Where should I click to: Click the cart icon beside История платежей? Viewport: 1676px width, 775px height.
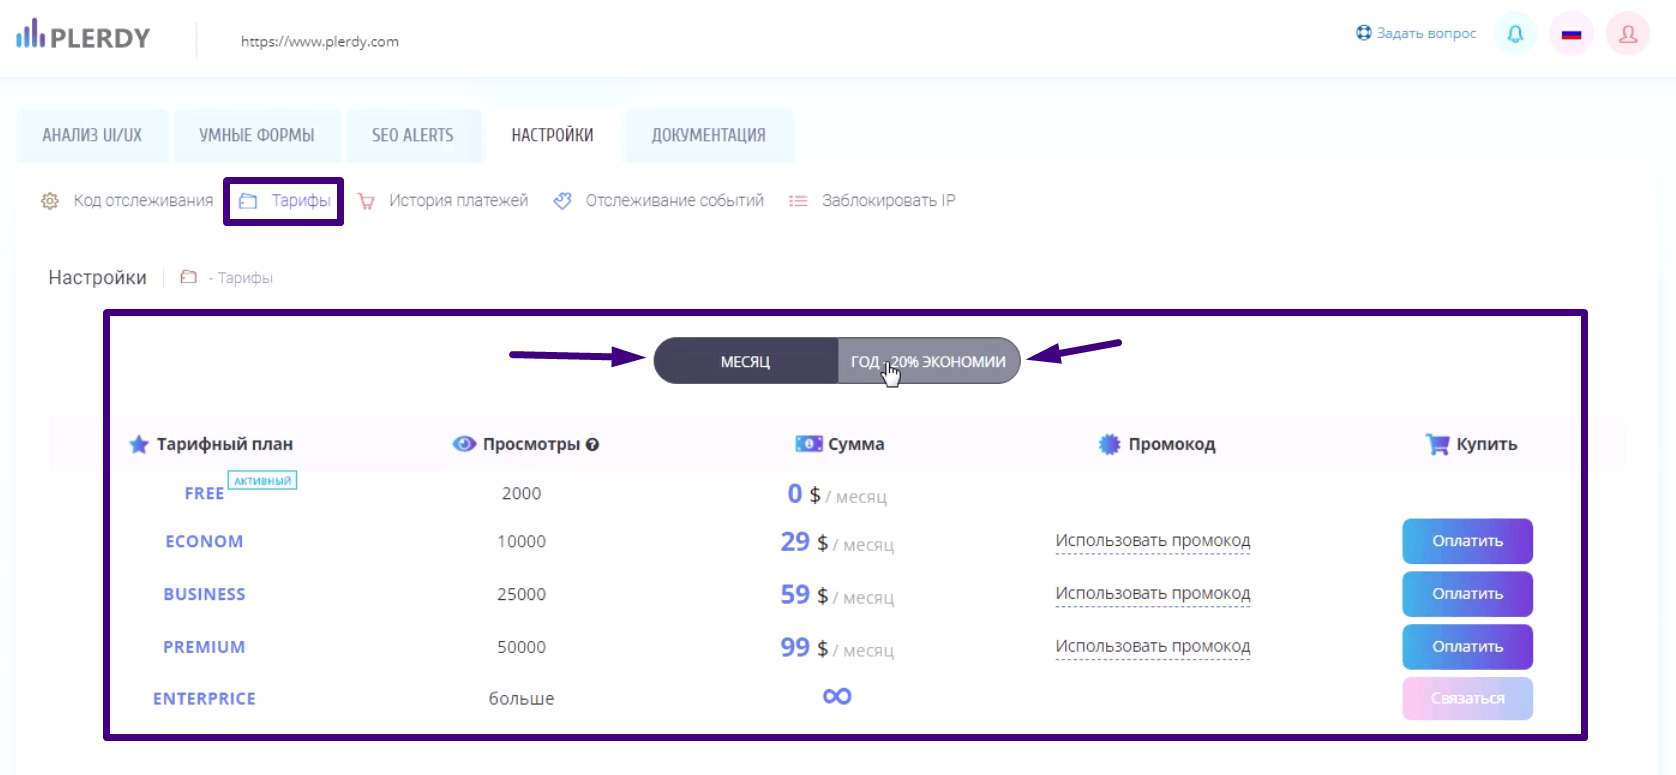366,201
